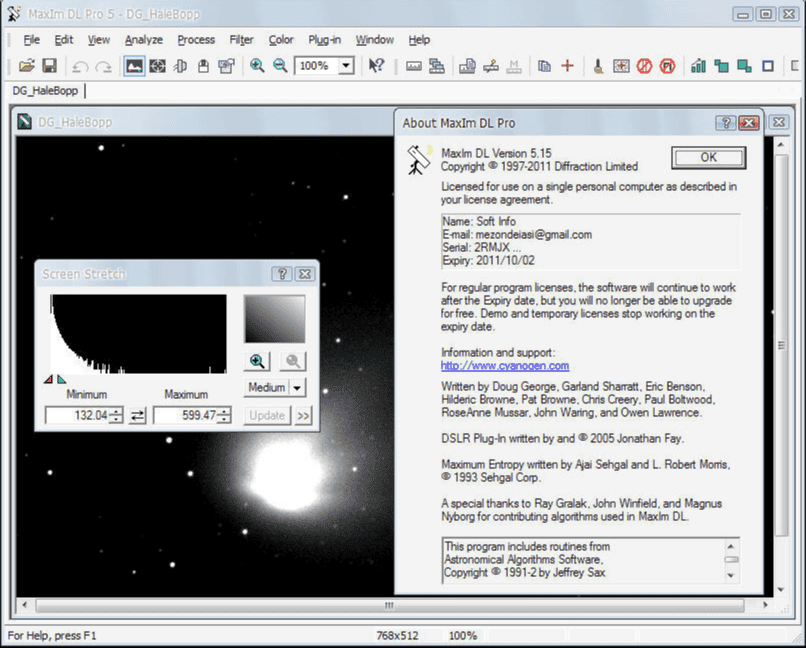Screen dimensions: 806x648
Task: Redo the action via the right curved-arrow icon
Action: click(103, 66)
